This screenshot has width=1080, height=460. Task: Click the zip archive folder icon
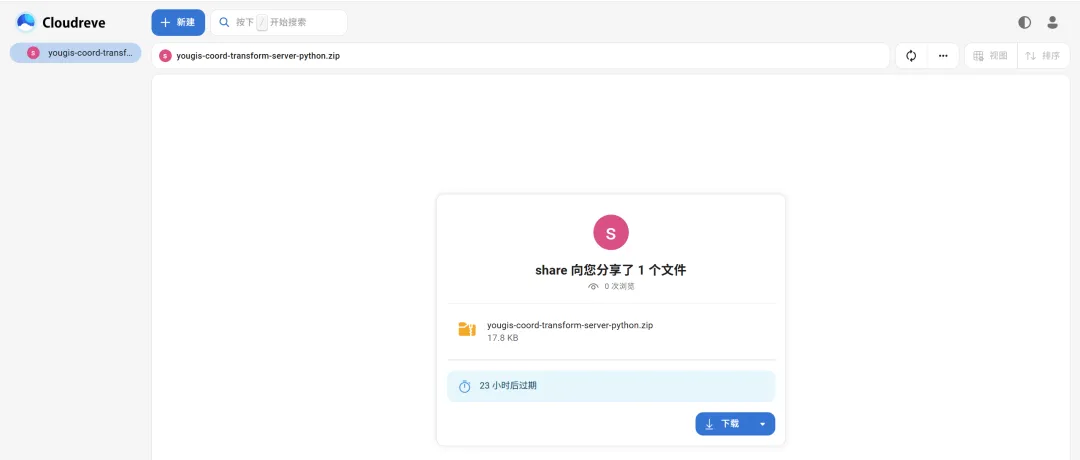click(x=467, y=330)
